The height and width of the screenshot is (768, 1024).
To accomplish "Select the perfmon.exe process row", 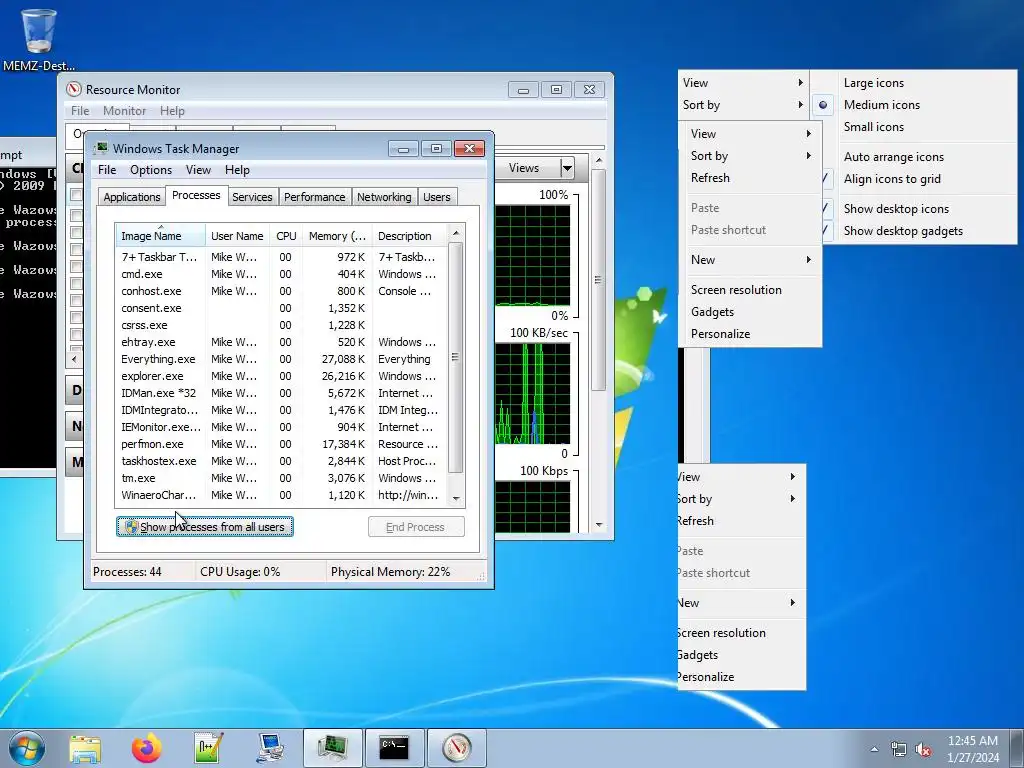I will coord(281,444).
